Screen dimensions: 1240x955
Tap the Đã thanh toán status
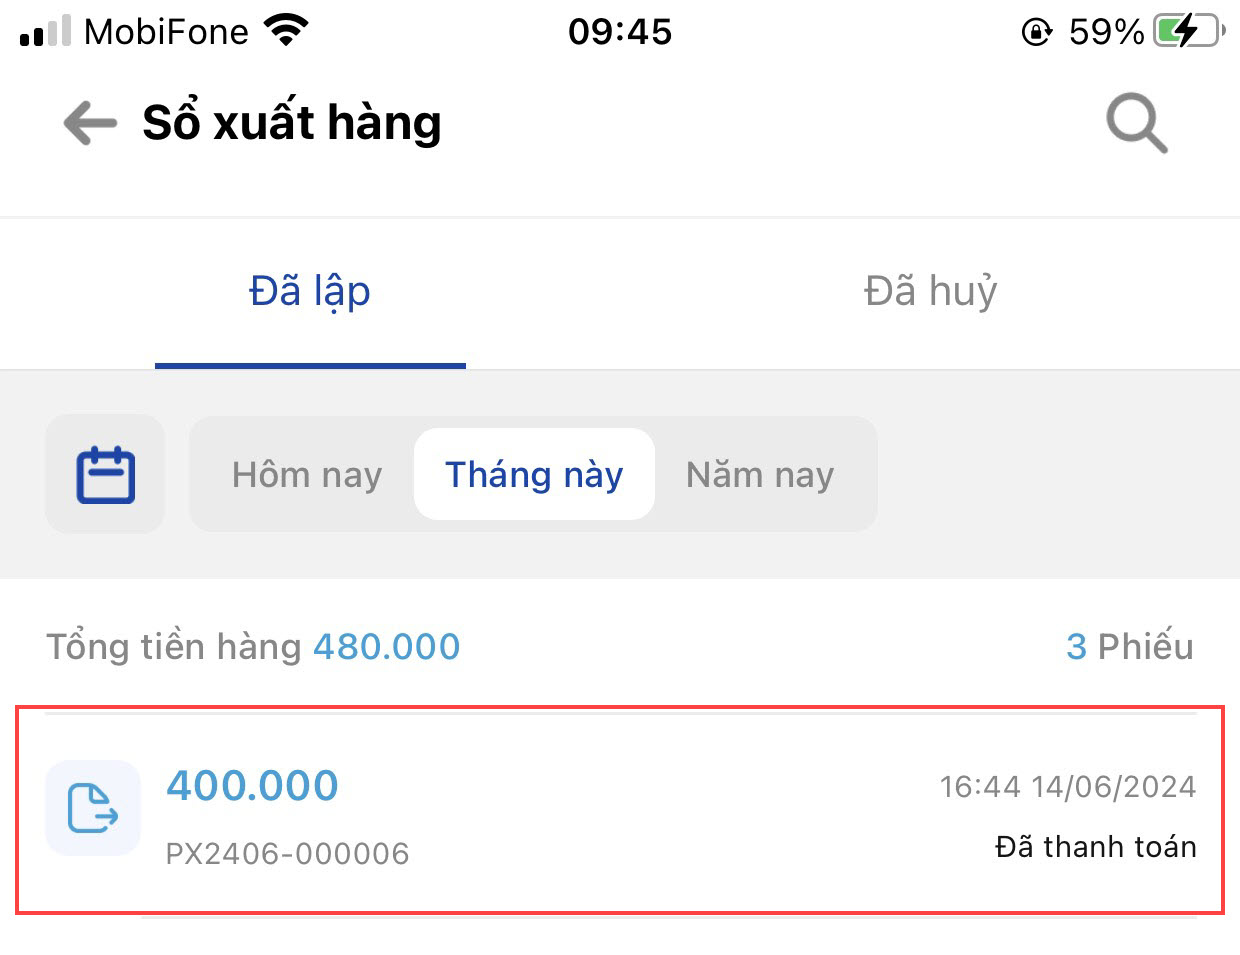click(1096, 847)
